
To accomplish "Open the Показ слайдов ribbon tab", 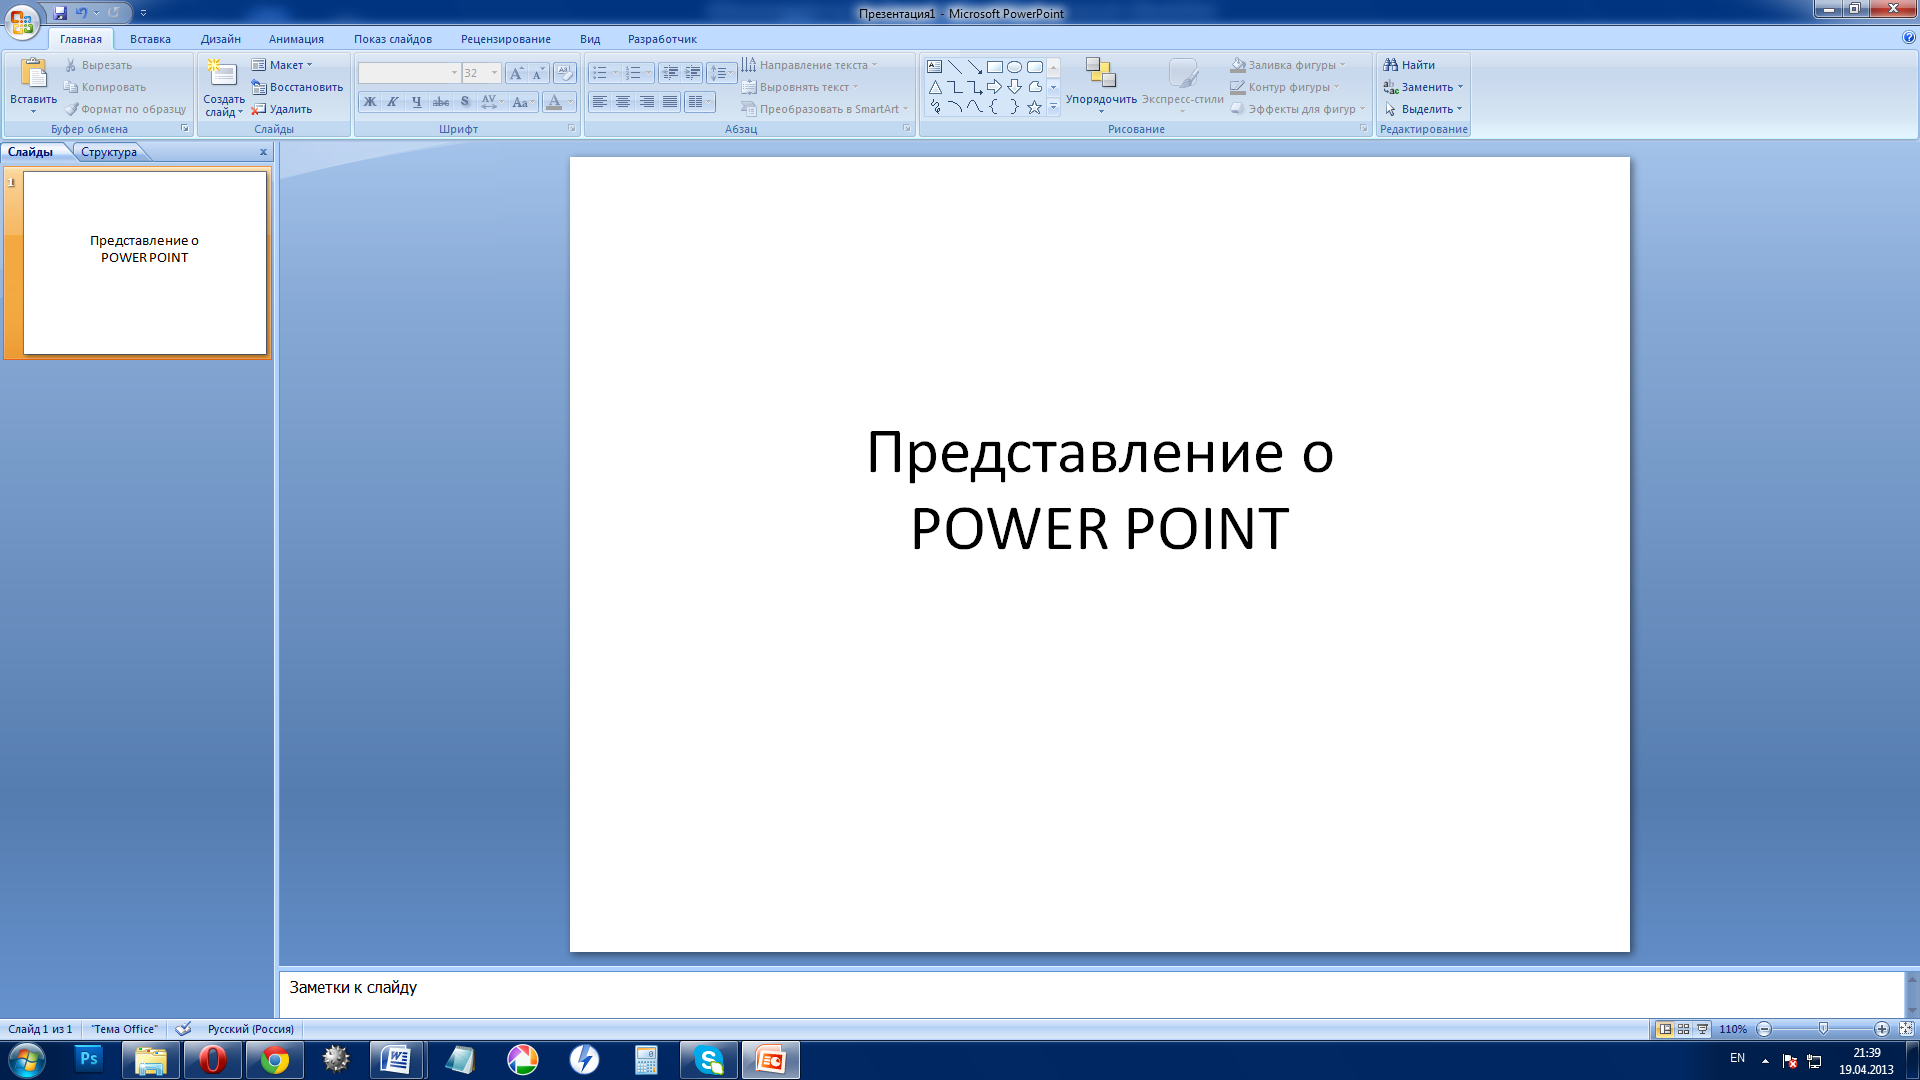I will [x=393, y=39].
